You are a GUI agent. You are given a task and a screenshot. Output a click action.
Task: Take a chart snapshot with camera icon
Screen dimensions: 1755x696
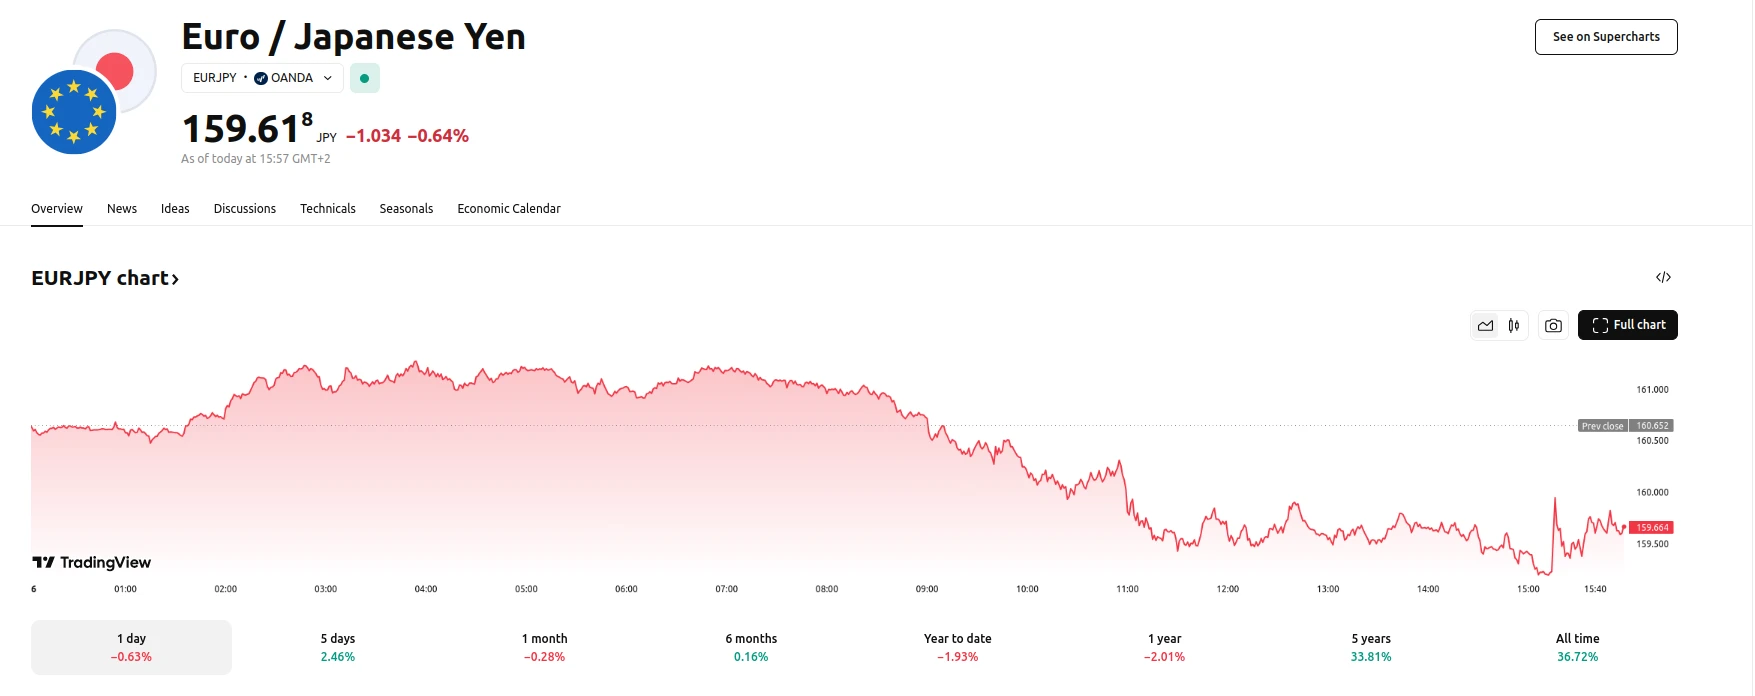coord(1553,326)
